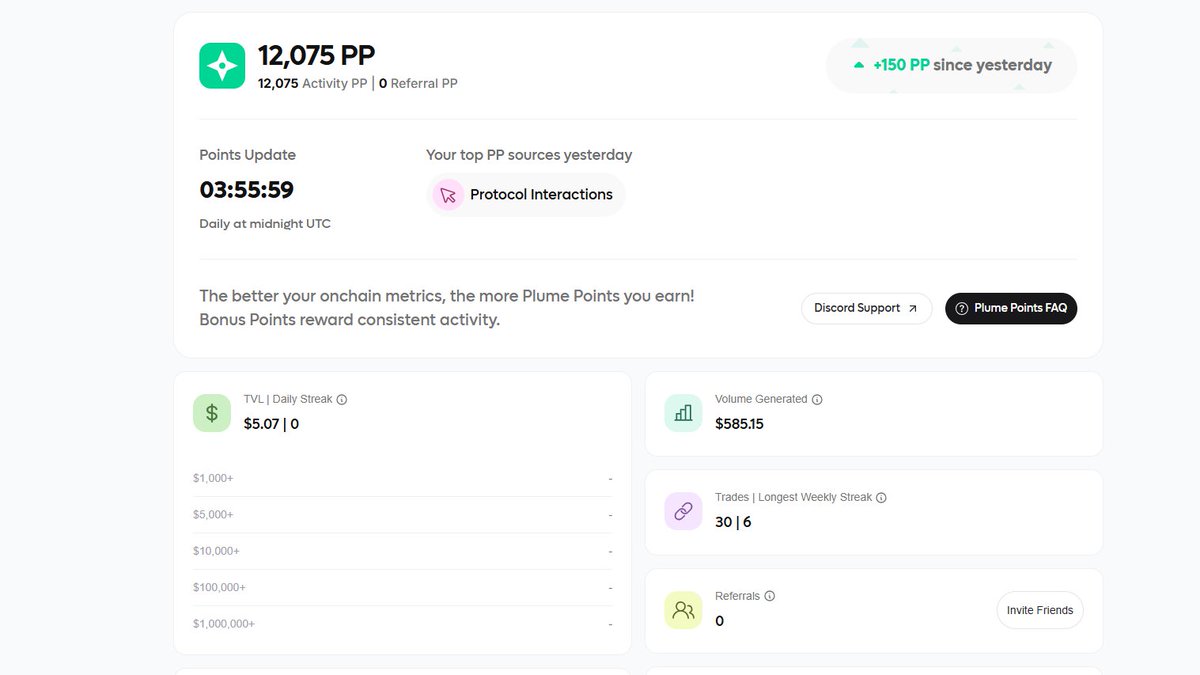Open the info icon next to Referrals
Viewport: 1200px width, 675px height.
[769, 596]
